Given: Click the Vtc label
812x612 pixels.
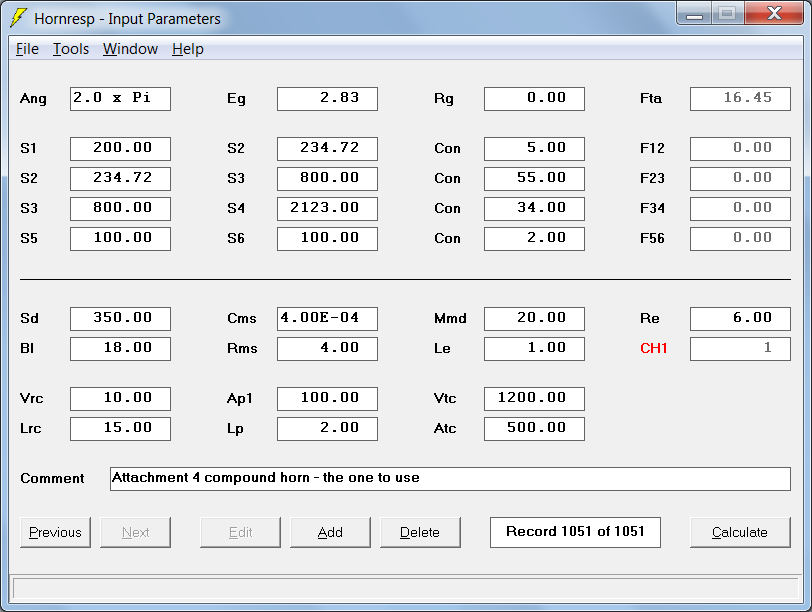Looking at the screenshot, I should [445, 398].
